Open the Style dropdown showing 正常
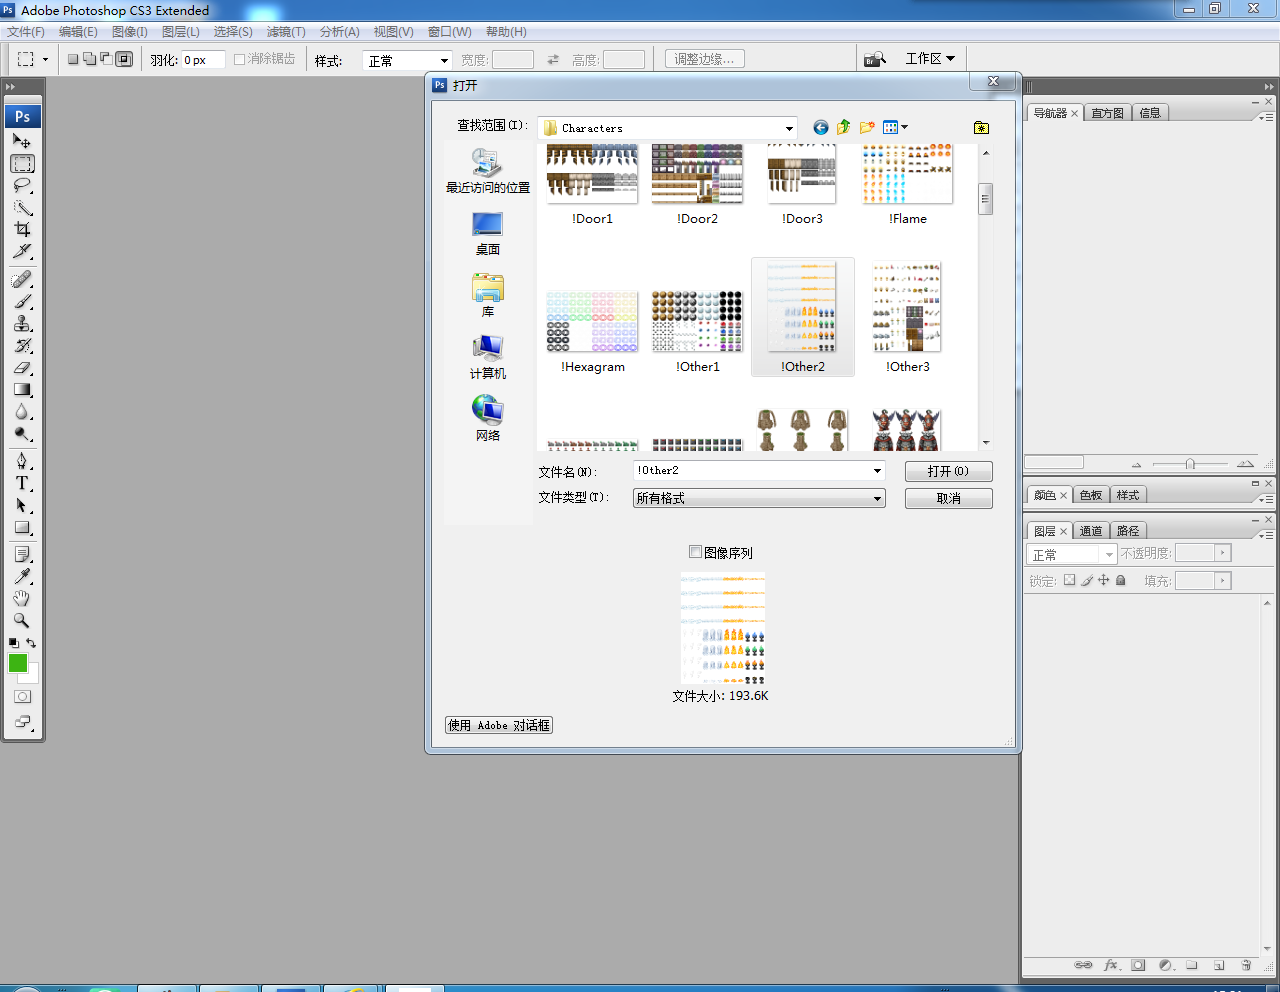 pyautogui.click(x=408, y=60)
